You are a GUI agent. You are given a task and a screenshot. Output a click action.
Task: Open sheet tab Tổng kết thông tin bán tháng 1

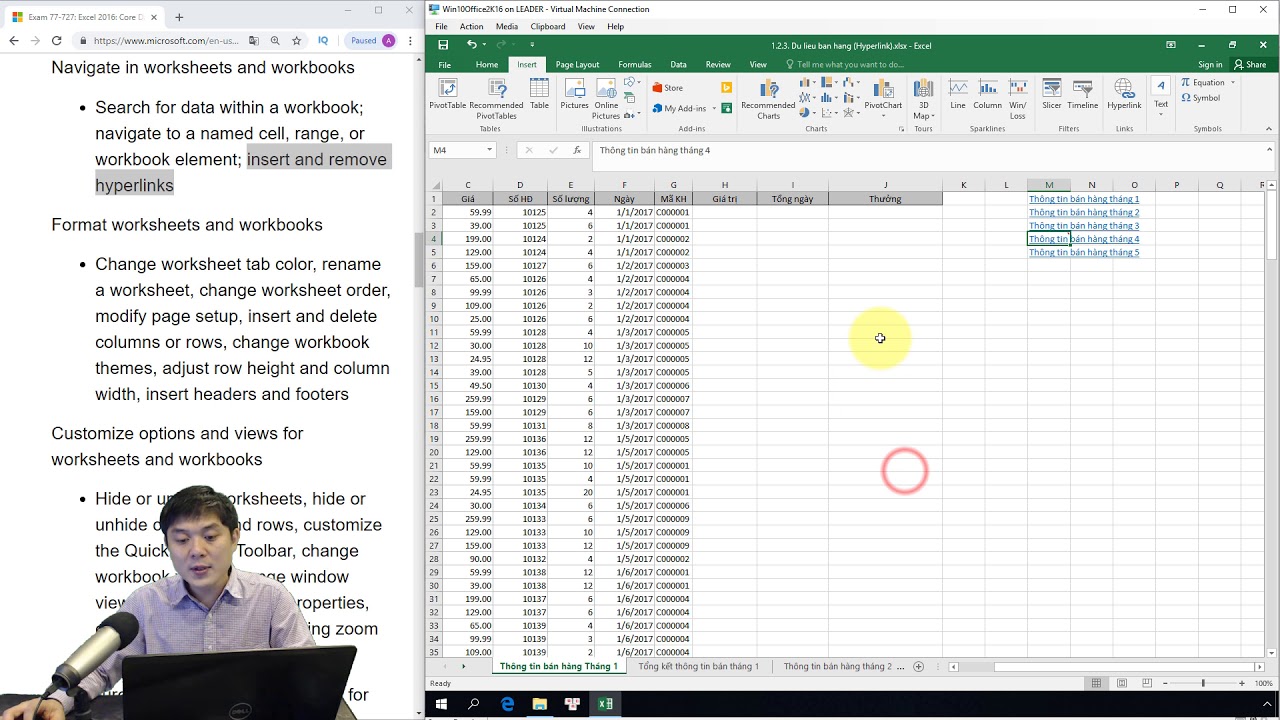pyautogui.click(x=698, y=666)
